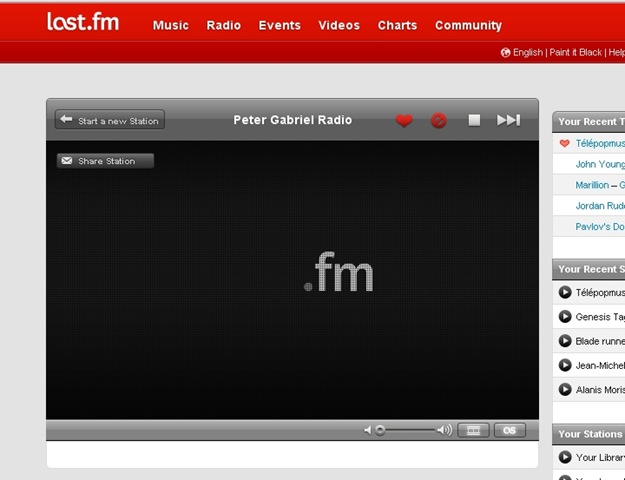
Task: Click the Your Library station name
Action: tap(600, 458)
